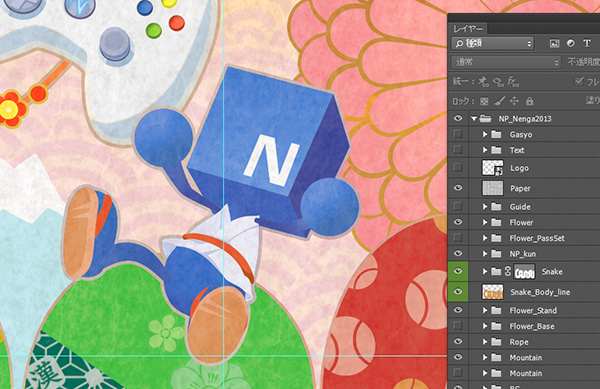Collapse the NP_Nenga2013 group

point(474,119)
